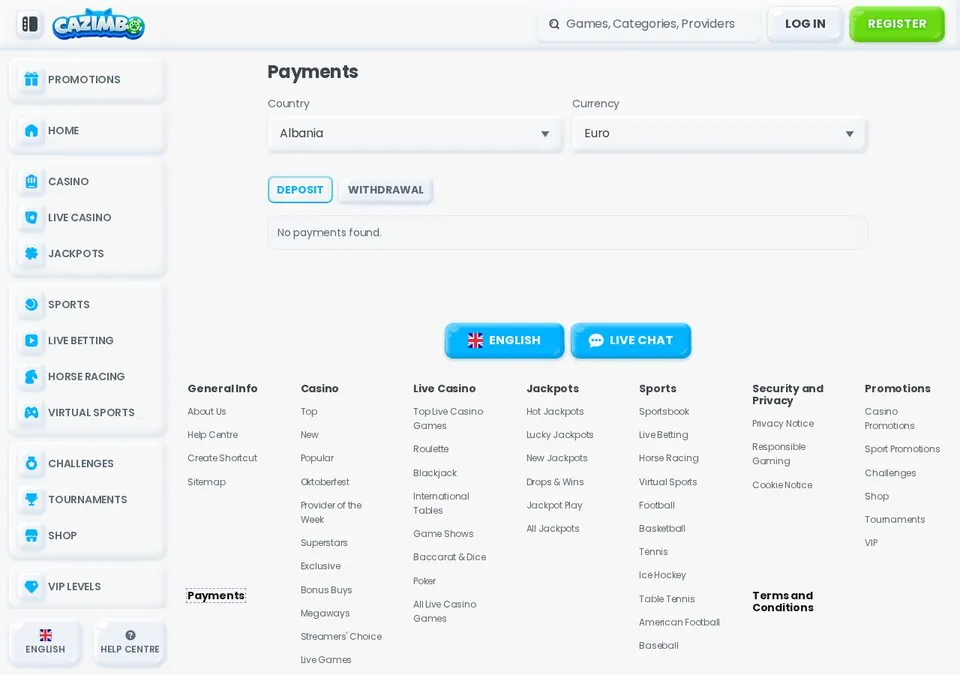Click the Cazimbo logo
The image size is (960, 675).
[99, 25]
